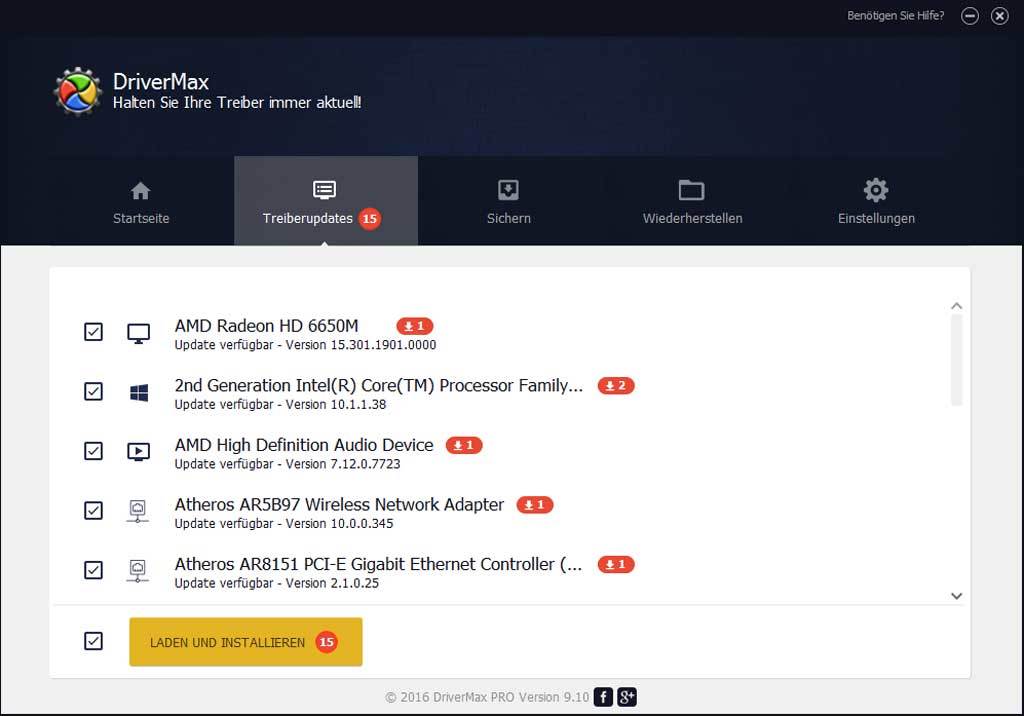Click the 15 badge on the install button

coord(327,642)
